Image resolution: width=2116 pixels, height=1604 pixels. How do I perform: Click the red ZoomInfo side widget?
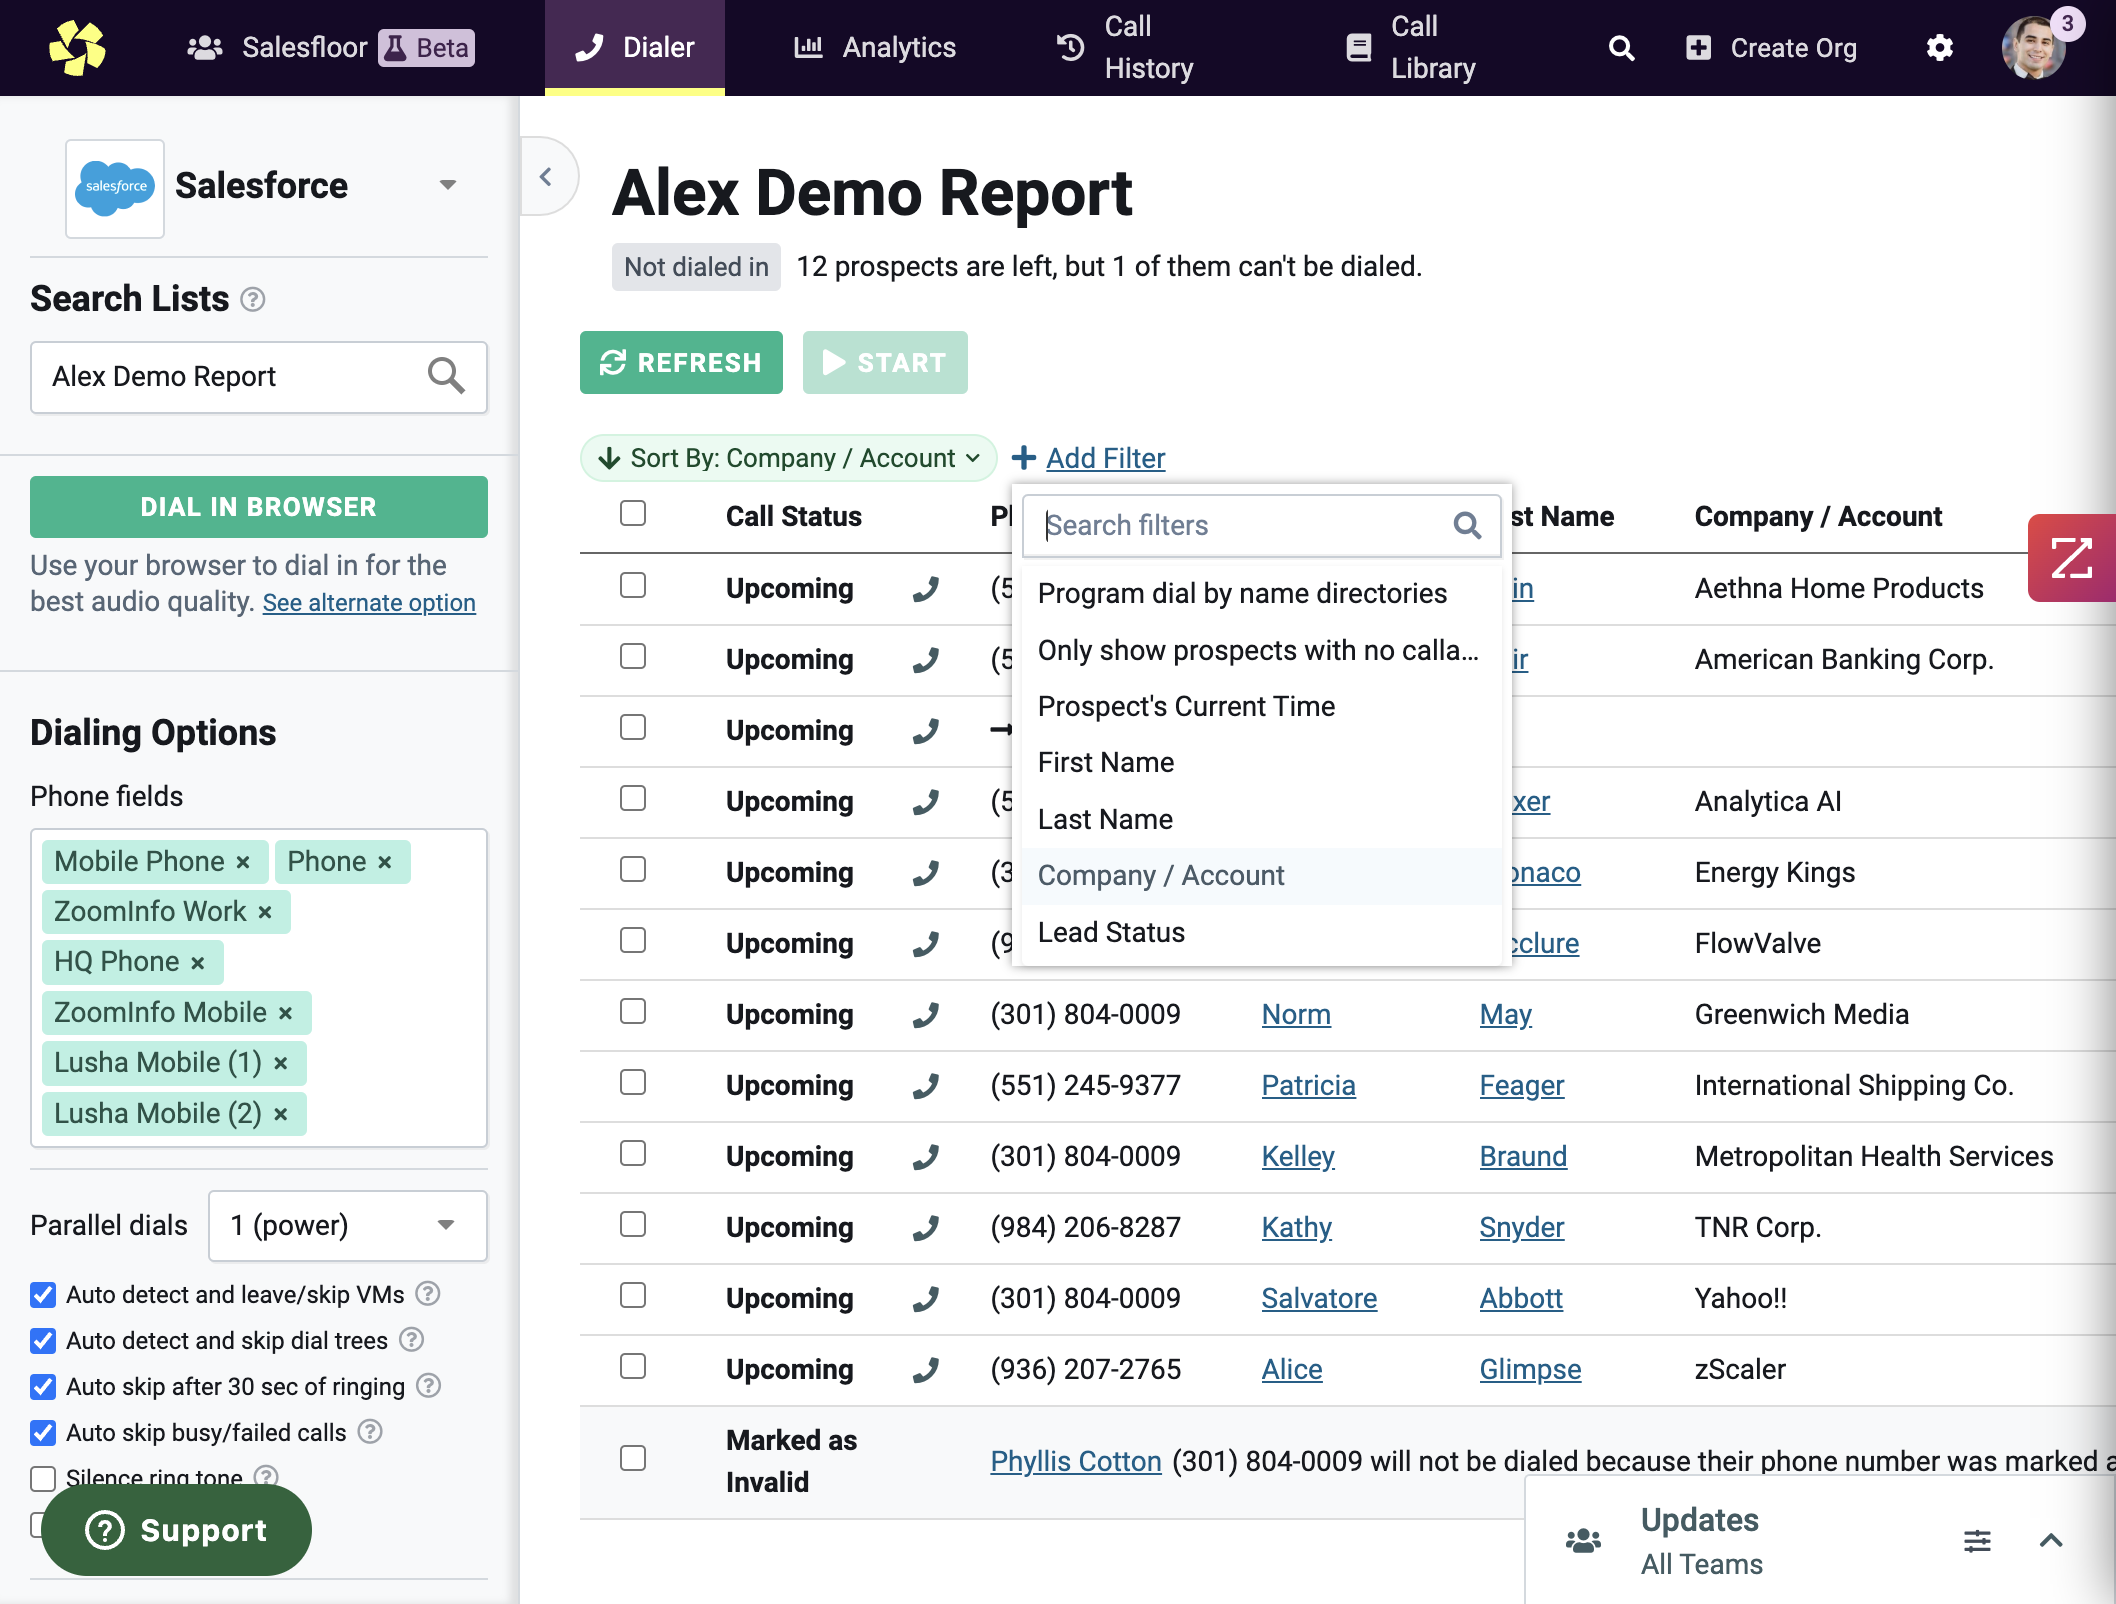click(2071, 557)
